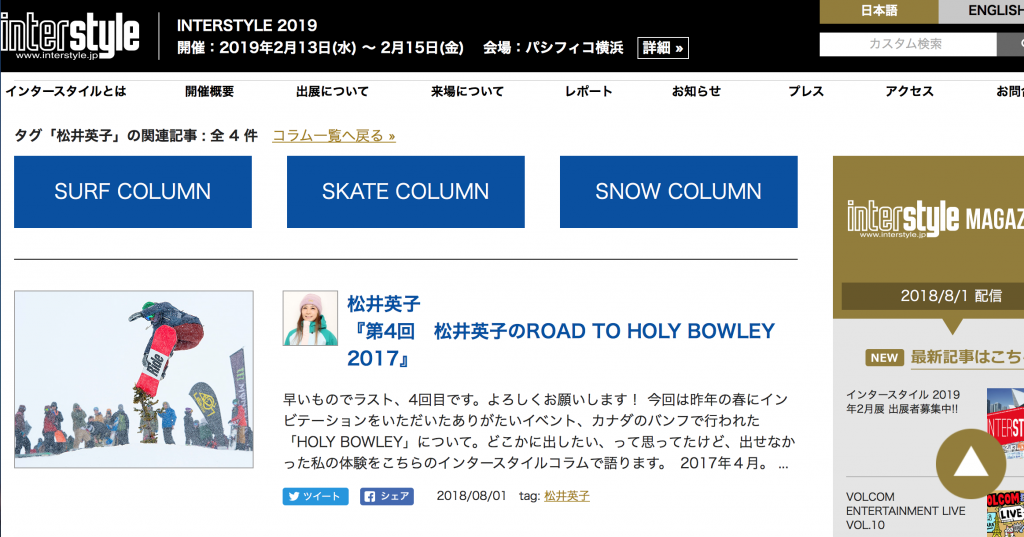
Task: Open the 出展について menu item
Action: [332, 91]
